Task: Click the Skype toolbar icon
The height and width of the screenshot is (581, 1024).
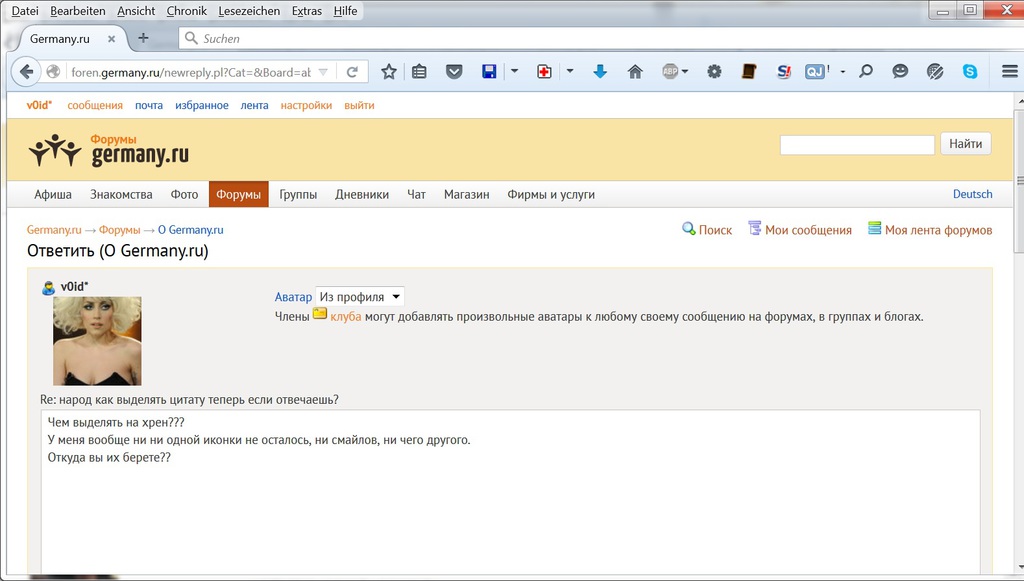Action: (970, 72)
